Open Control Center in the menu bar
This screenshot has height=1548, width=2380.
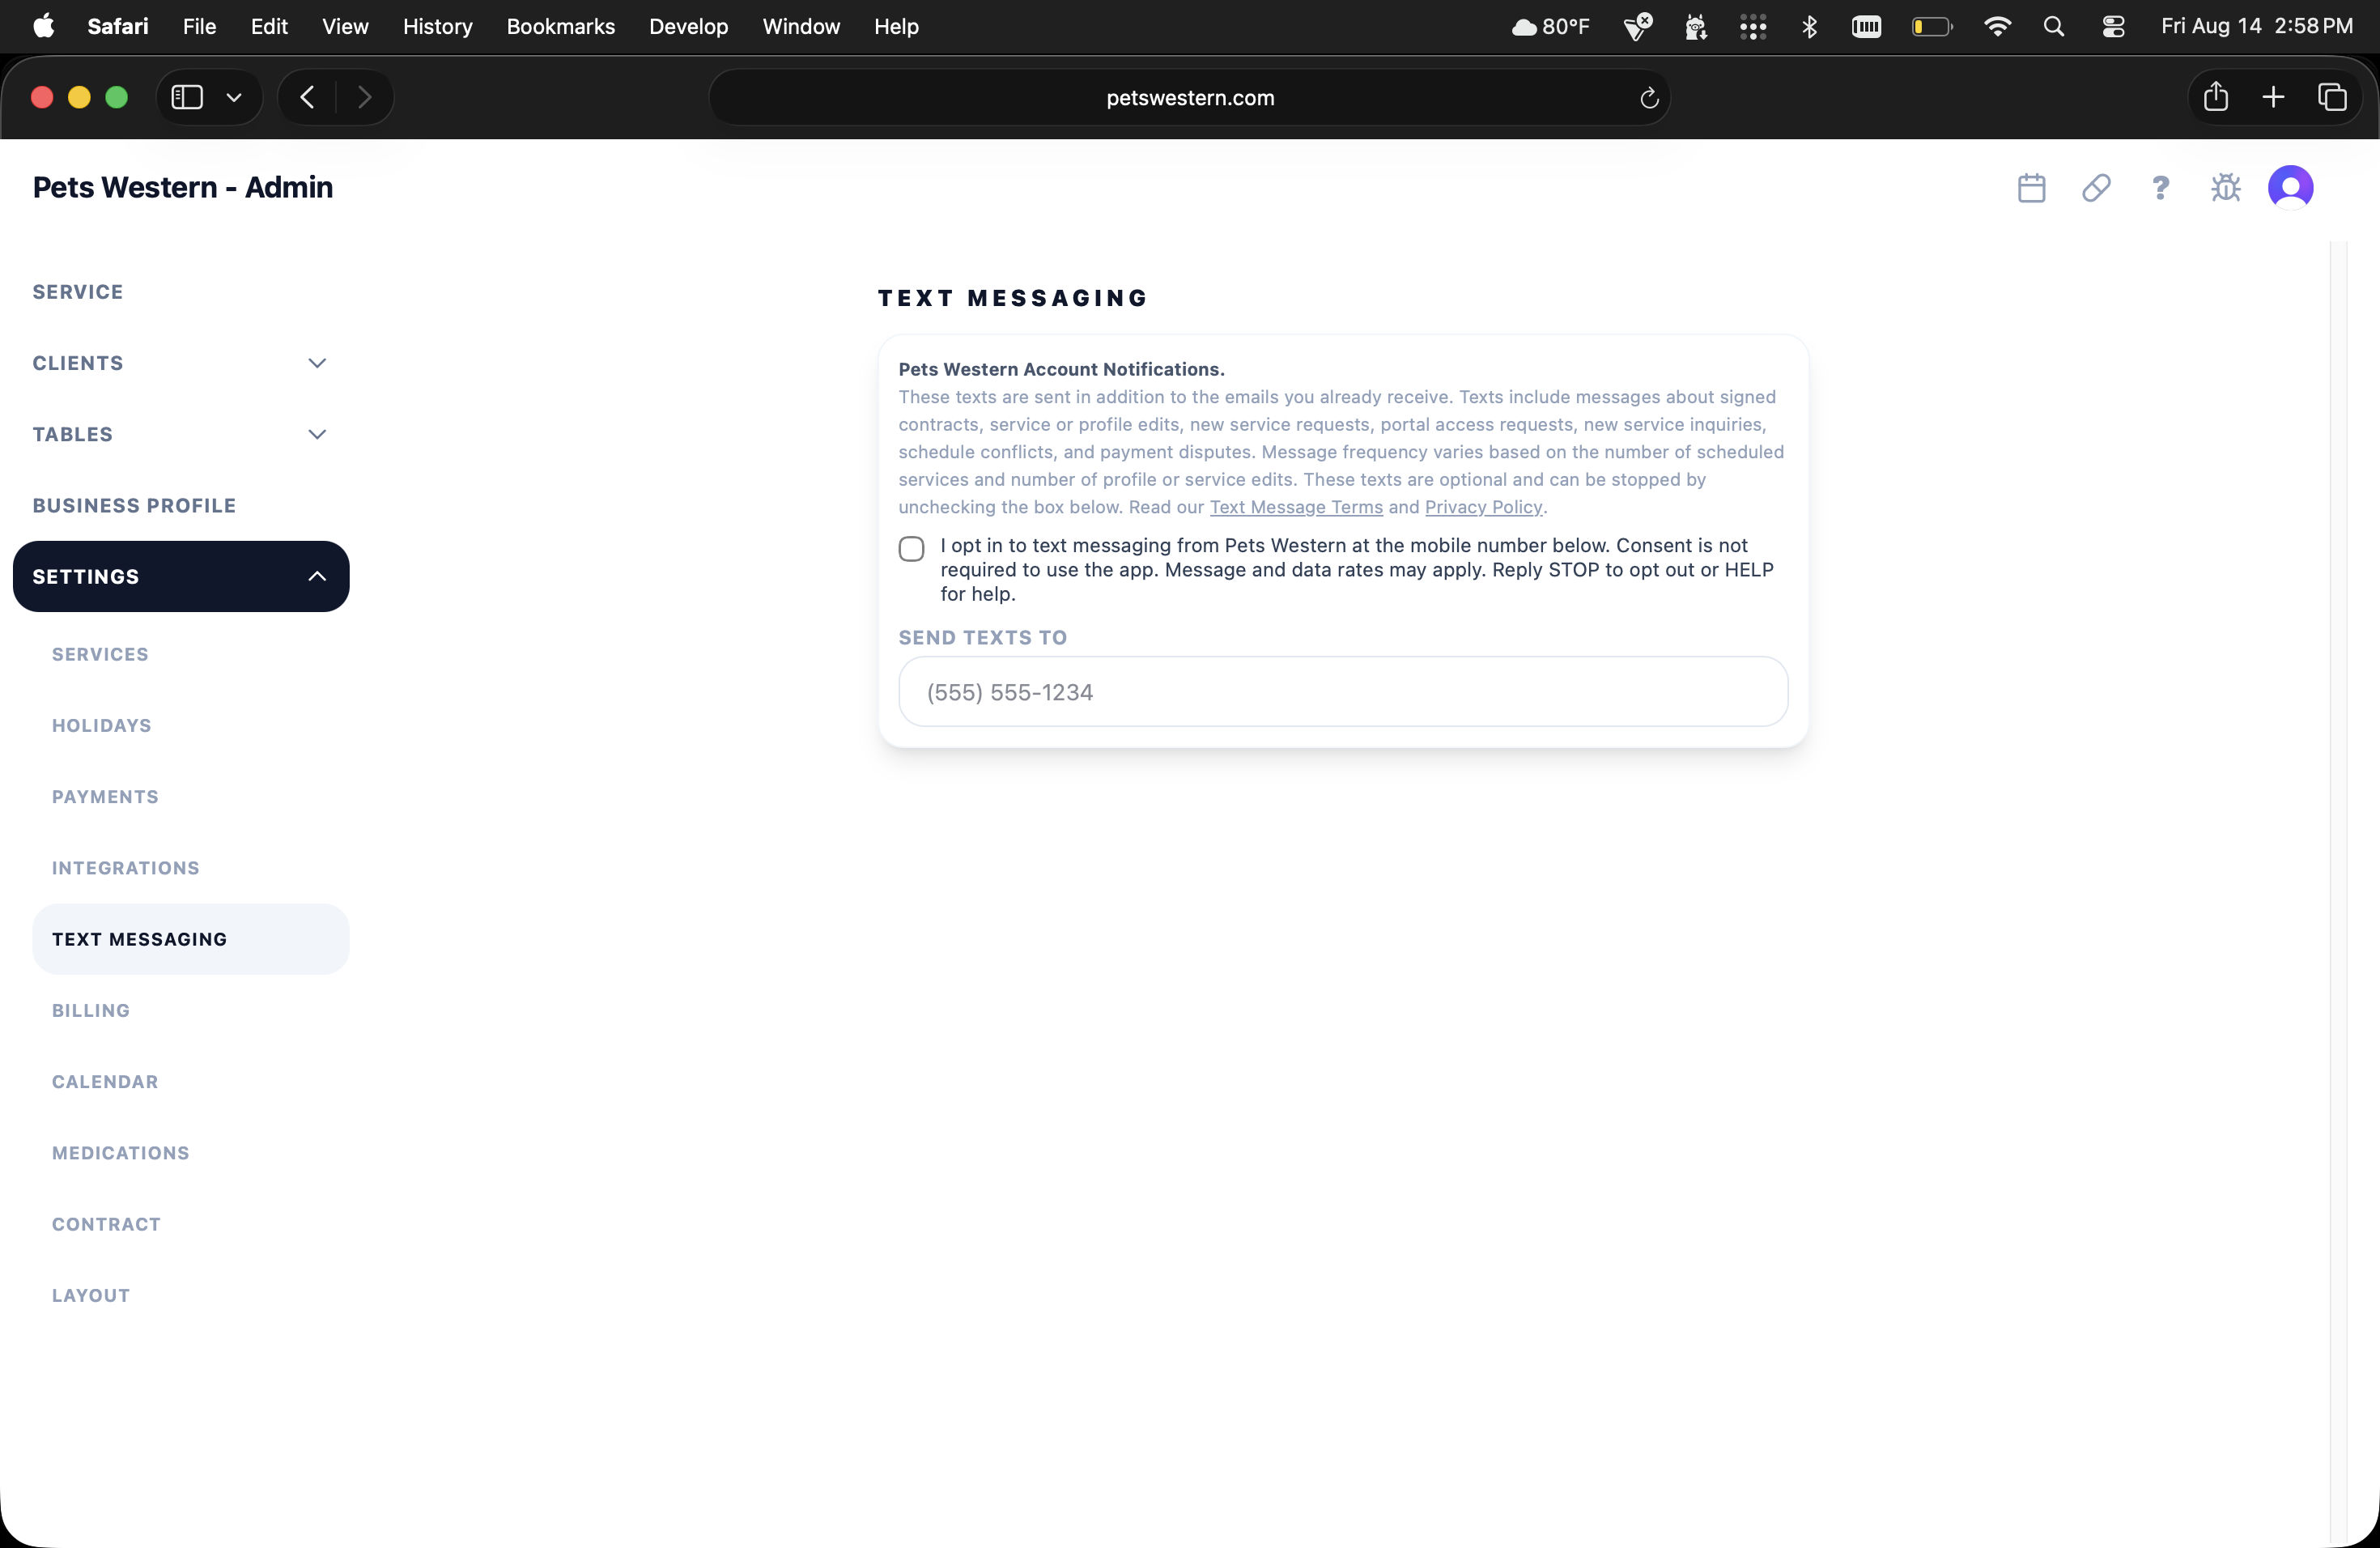click(2113, 26)
